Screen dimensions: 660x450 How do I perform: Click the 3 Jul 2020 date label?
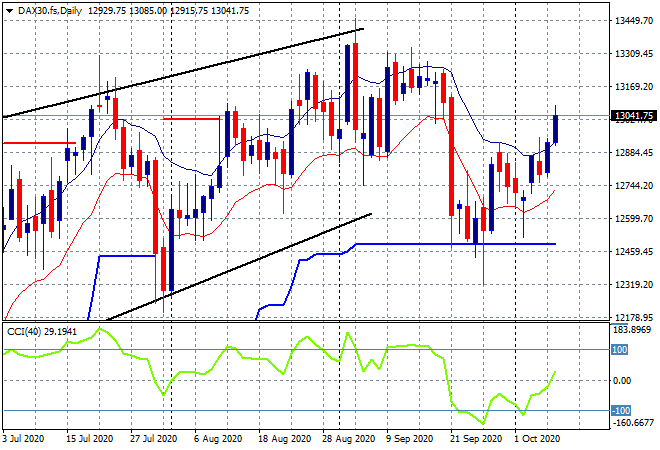tap(23, 439)
